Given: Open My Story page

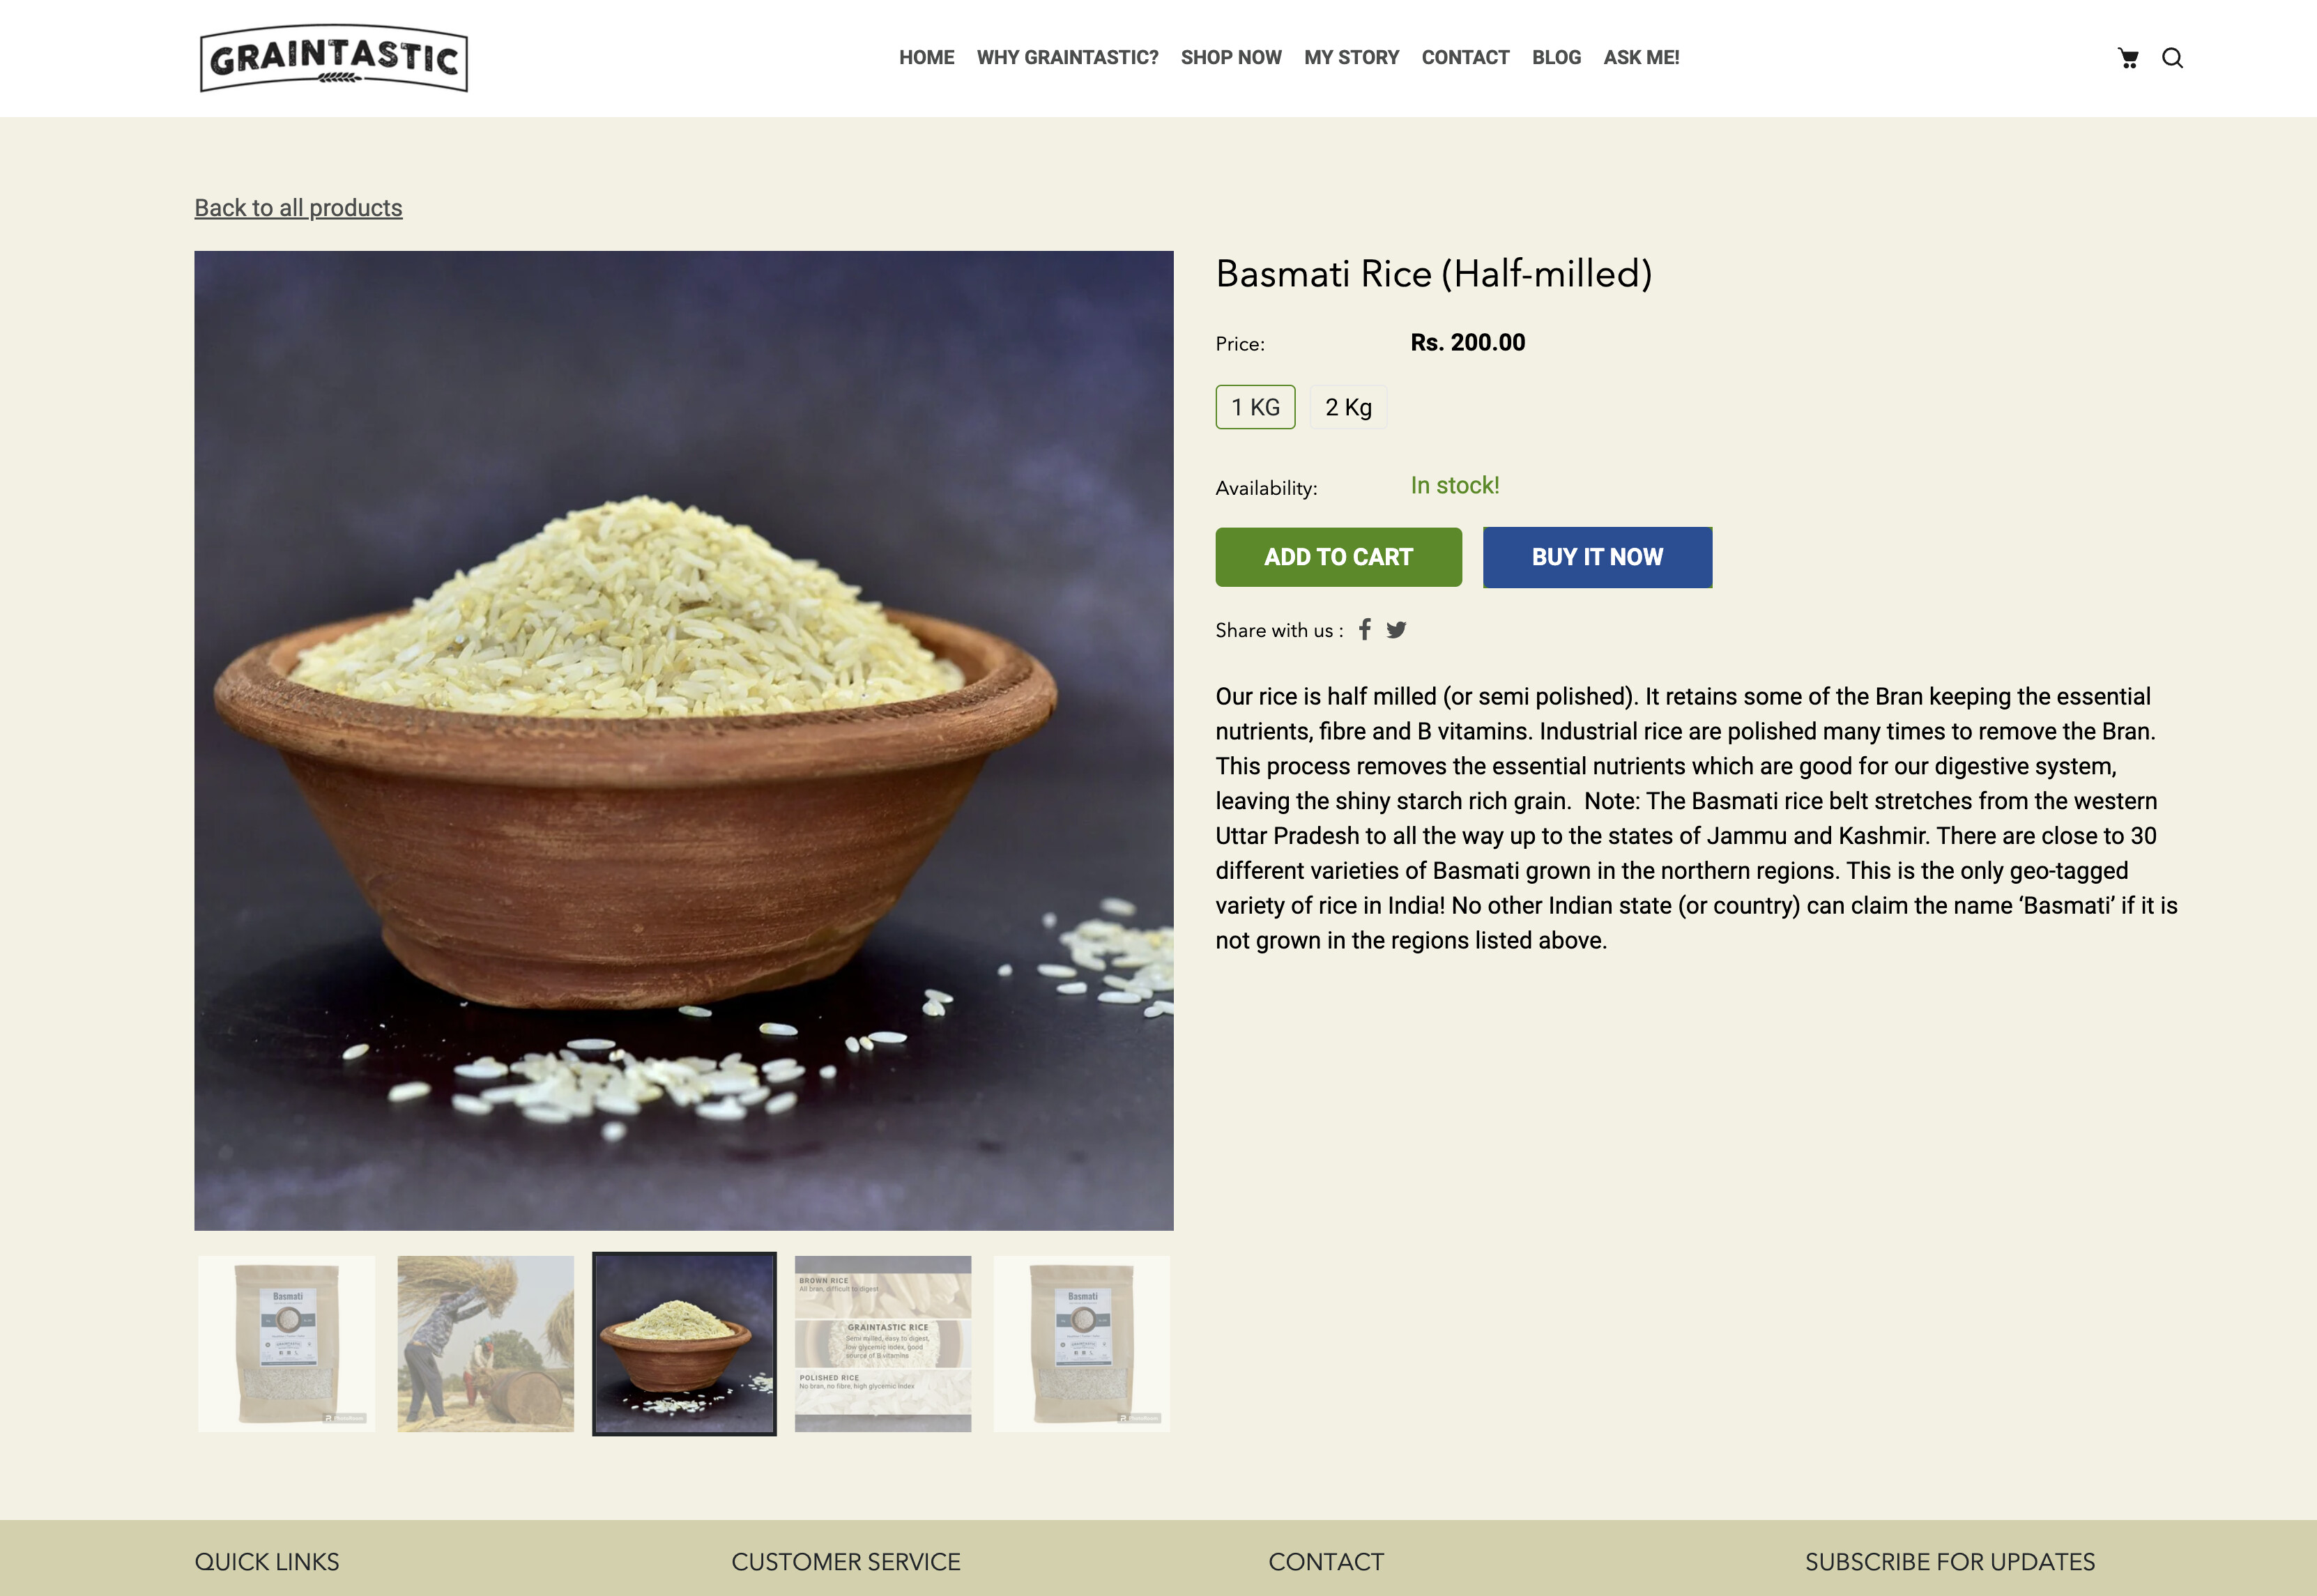Looking at the screenshot, I should coord(1351,58).
